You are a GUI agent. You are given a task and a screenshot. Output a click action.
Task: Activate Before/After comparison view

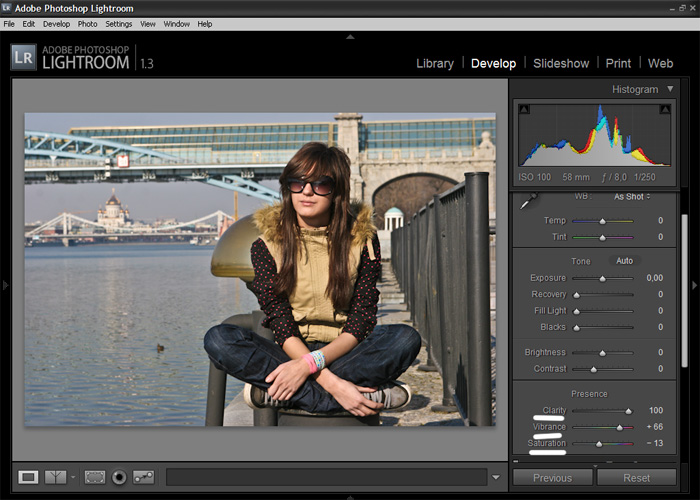[56, 477]
